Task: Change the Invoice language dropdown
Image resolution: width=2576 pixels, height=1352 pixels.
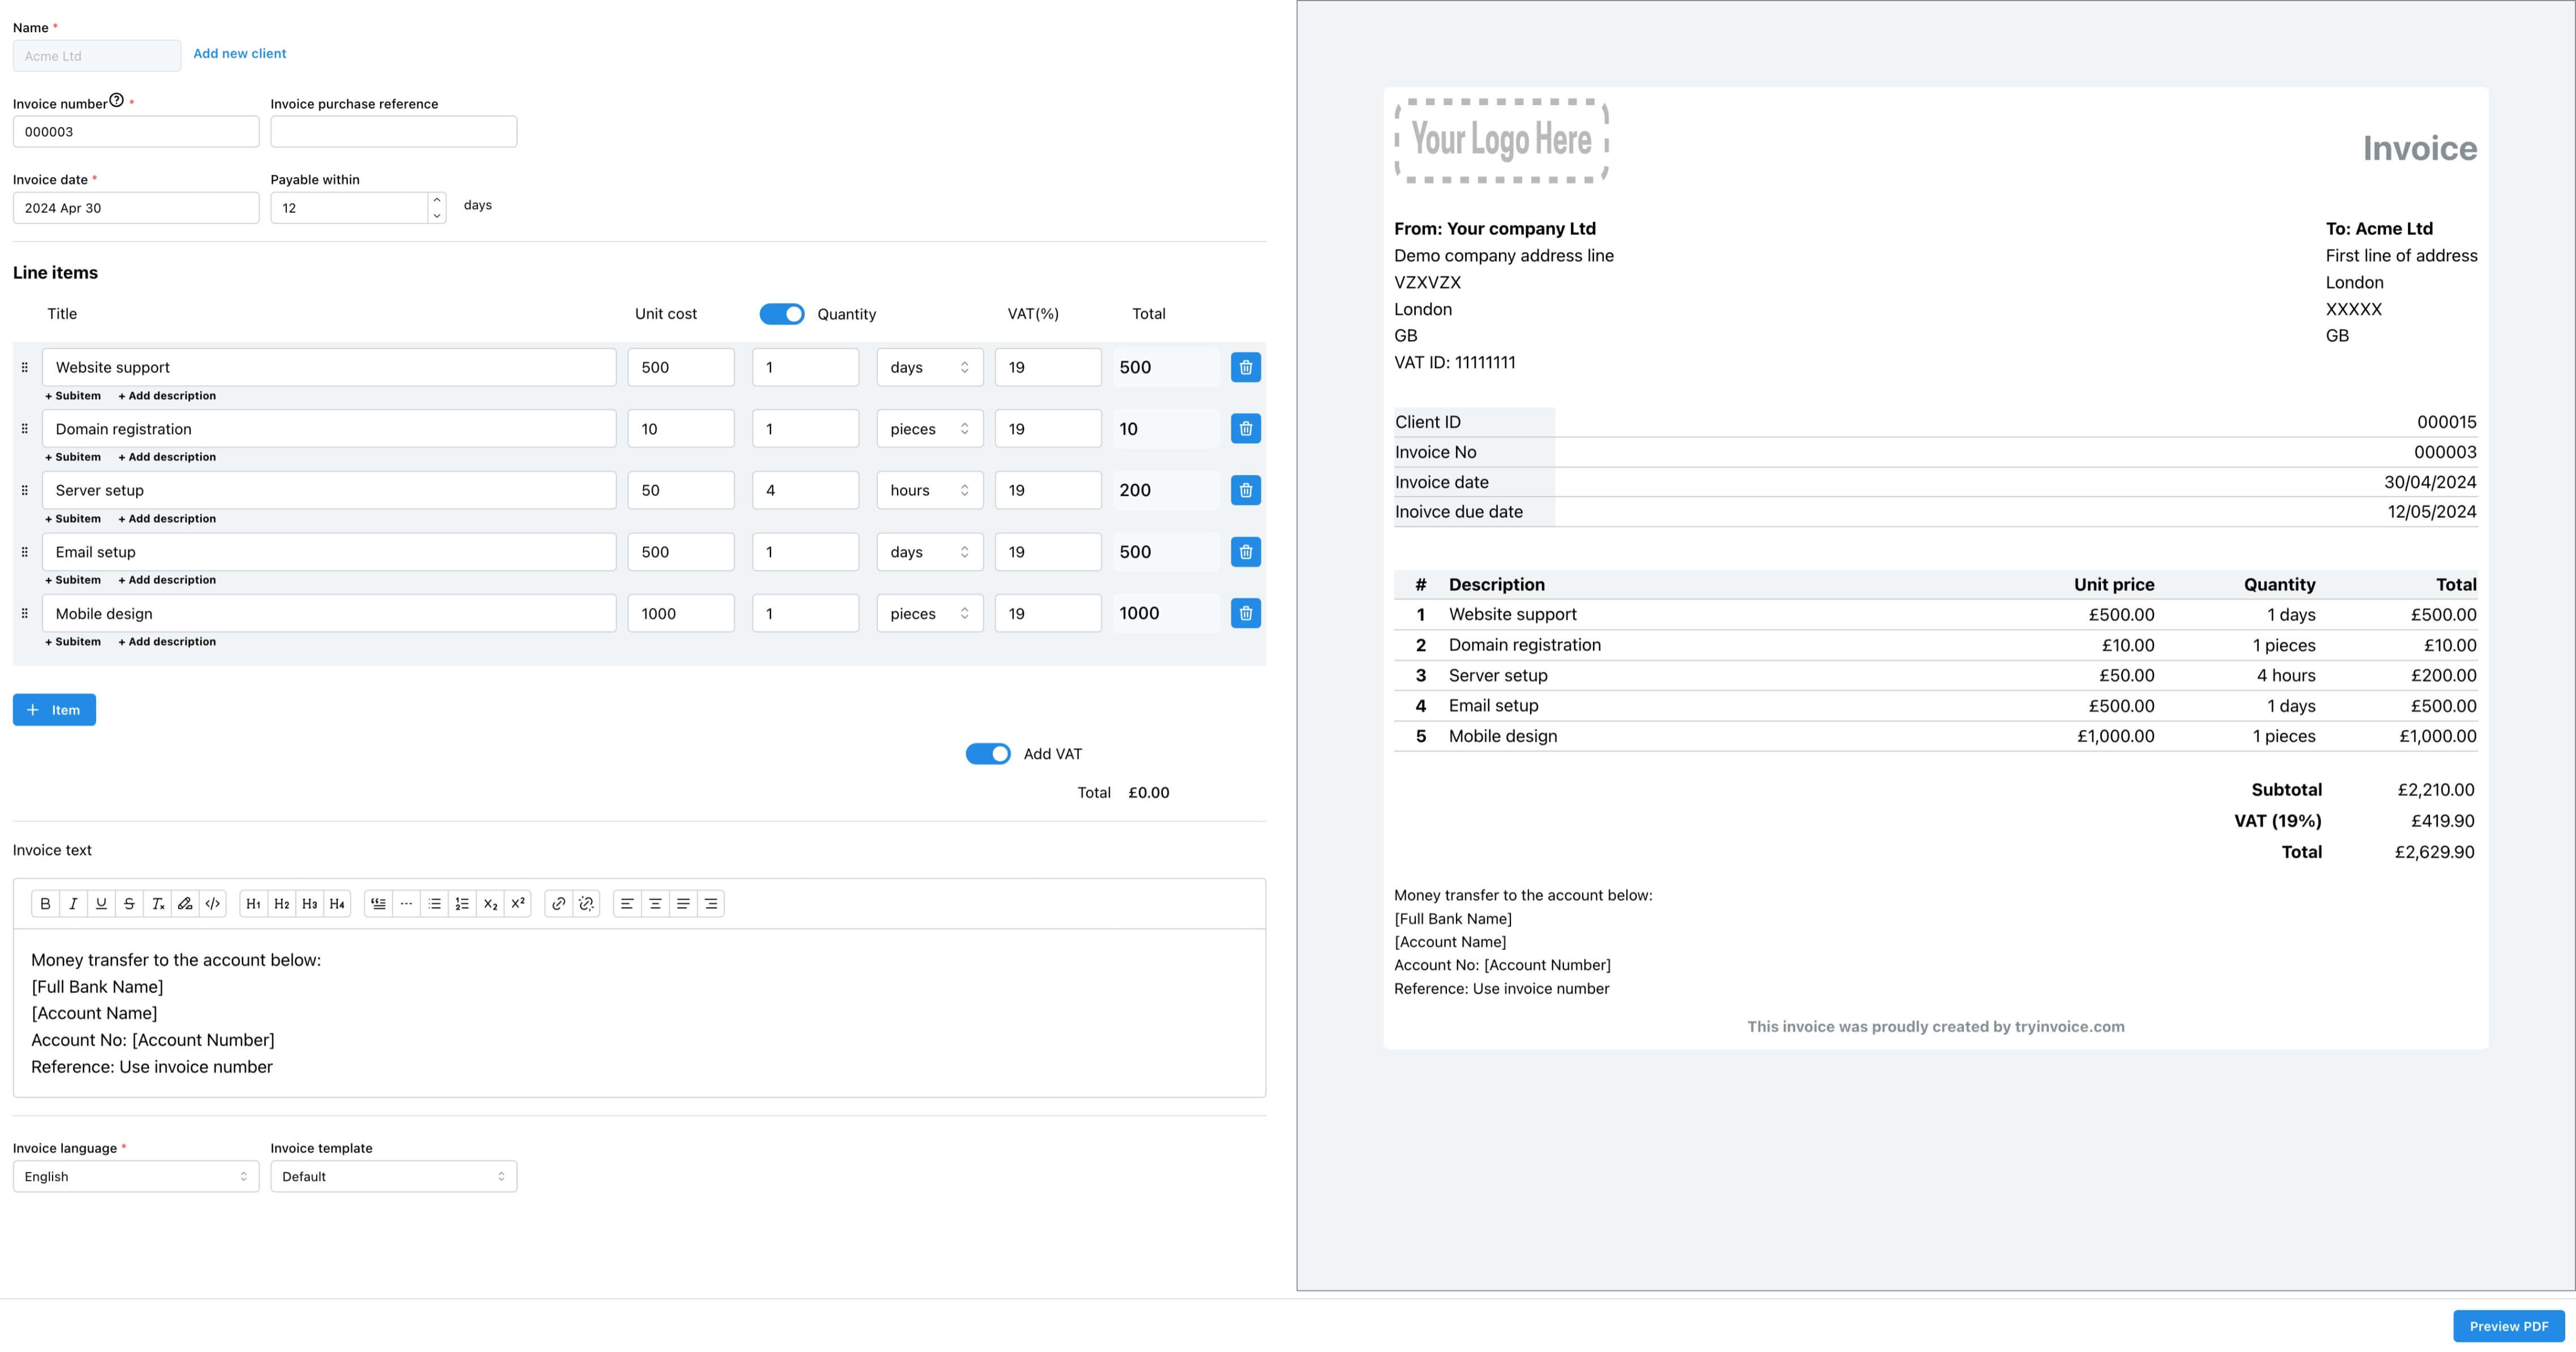Action: tap(136, 1177)
